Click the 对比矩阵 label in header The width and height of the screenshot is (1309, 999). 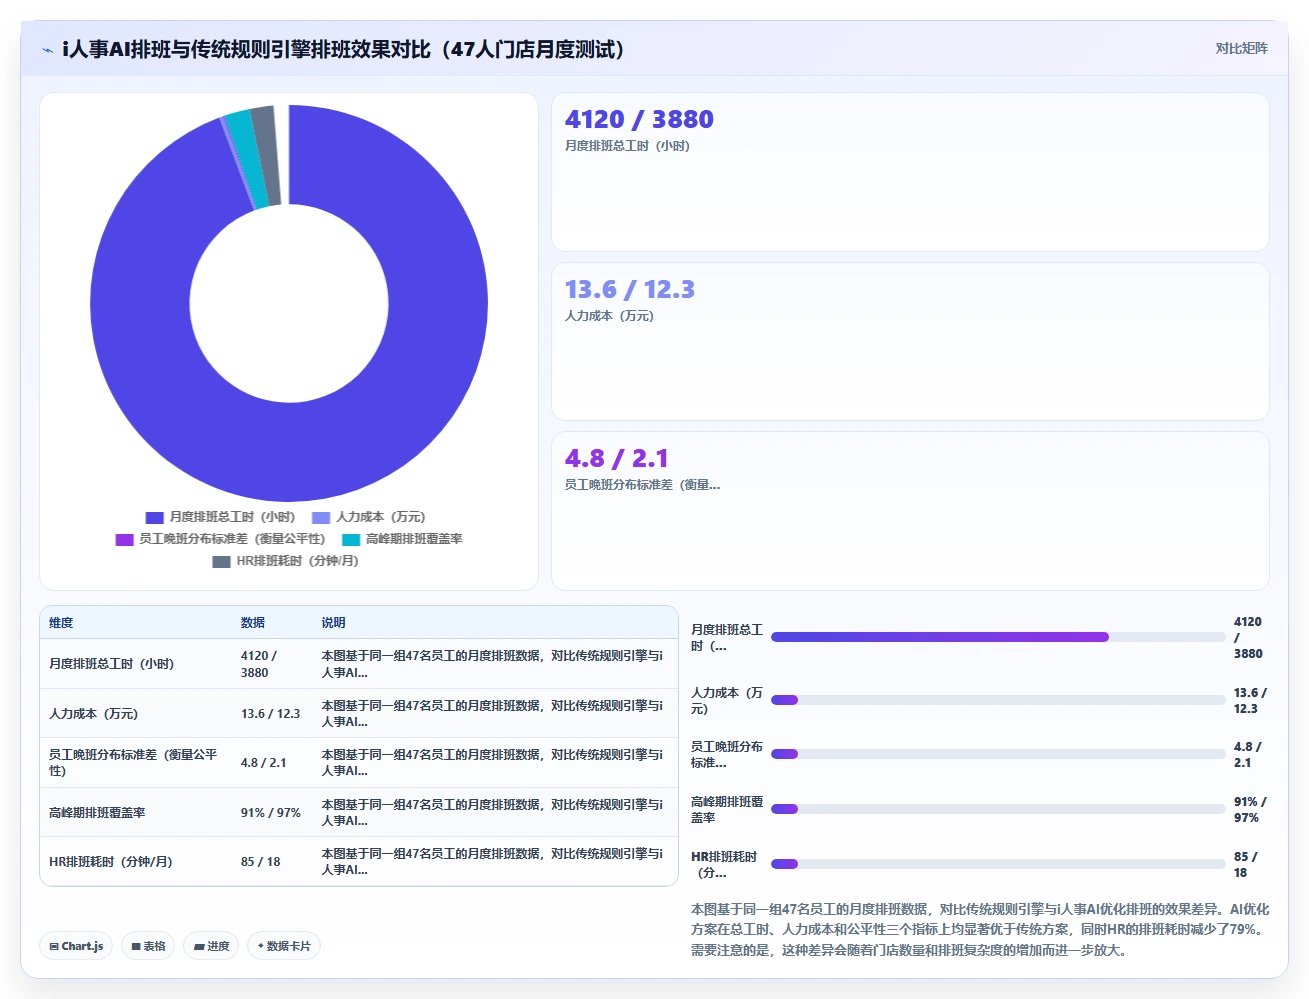(1241, 48)
